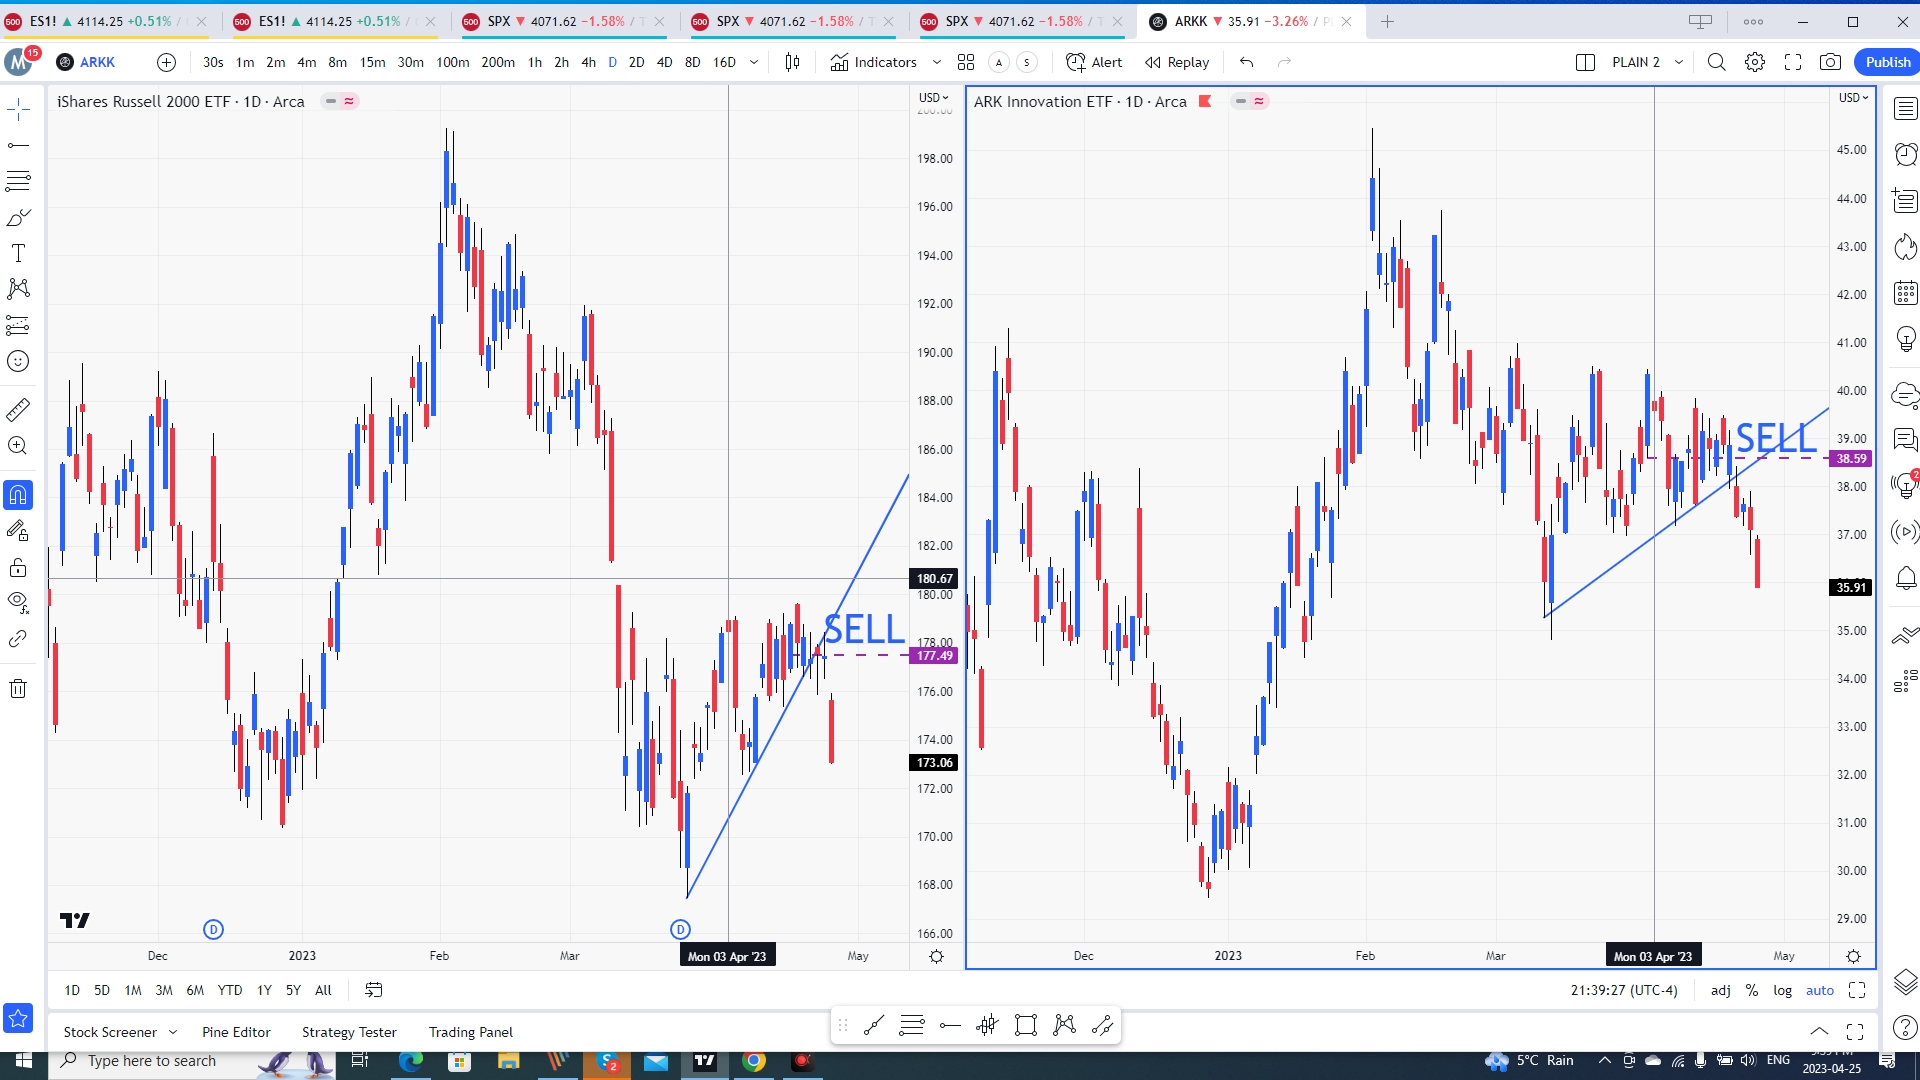Open indicator templates grid icon
The image size is (1920, 1080).
(x=966, y=62)
